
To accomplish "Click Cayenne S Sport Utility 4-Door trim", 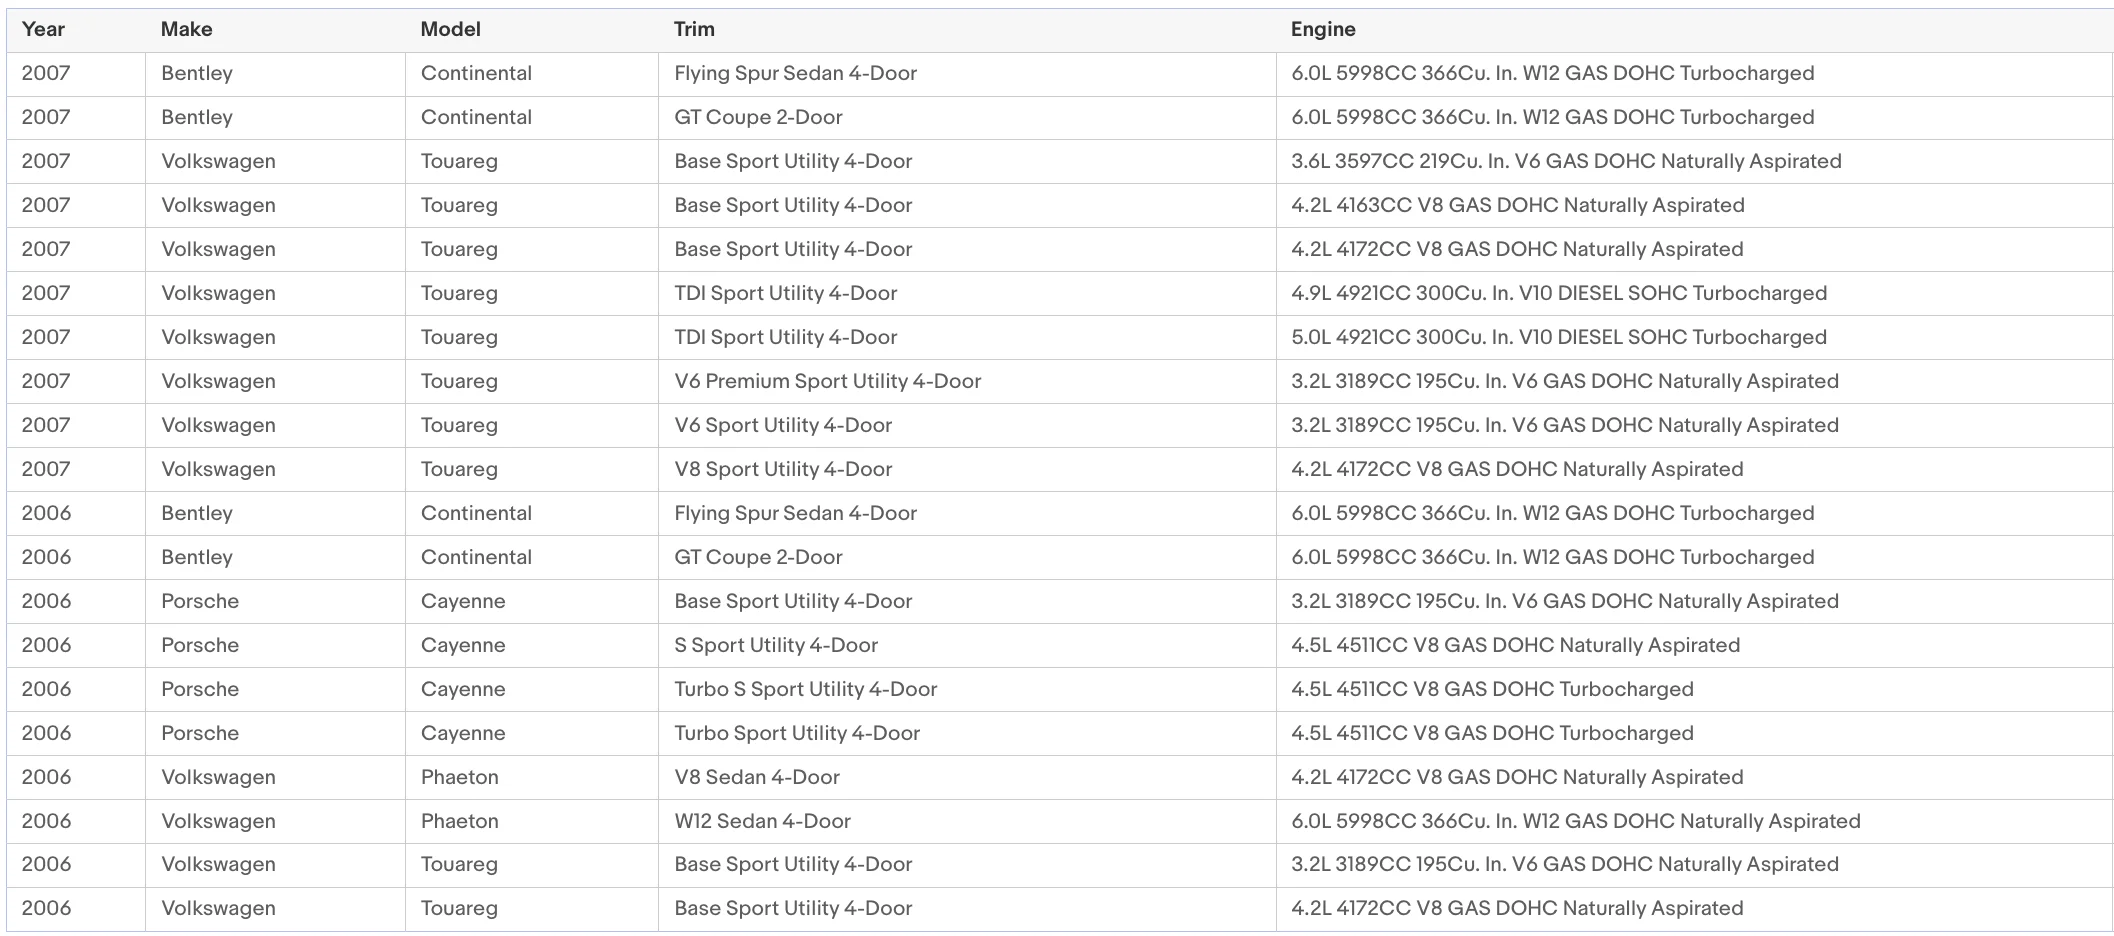I will 776,645.
